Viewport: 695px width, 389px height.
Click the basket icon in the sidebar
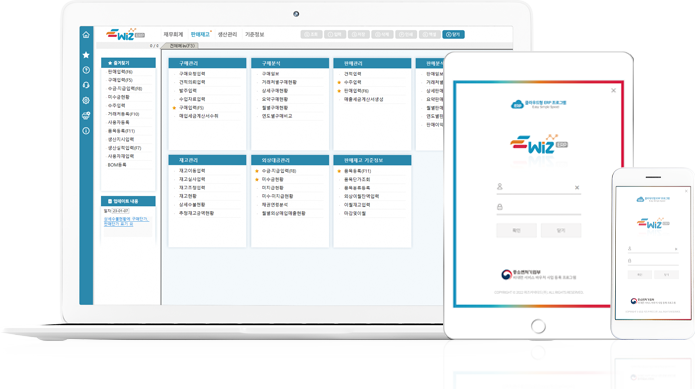click(86, 116)
